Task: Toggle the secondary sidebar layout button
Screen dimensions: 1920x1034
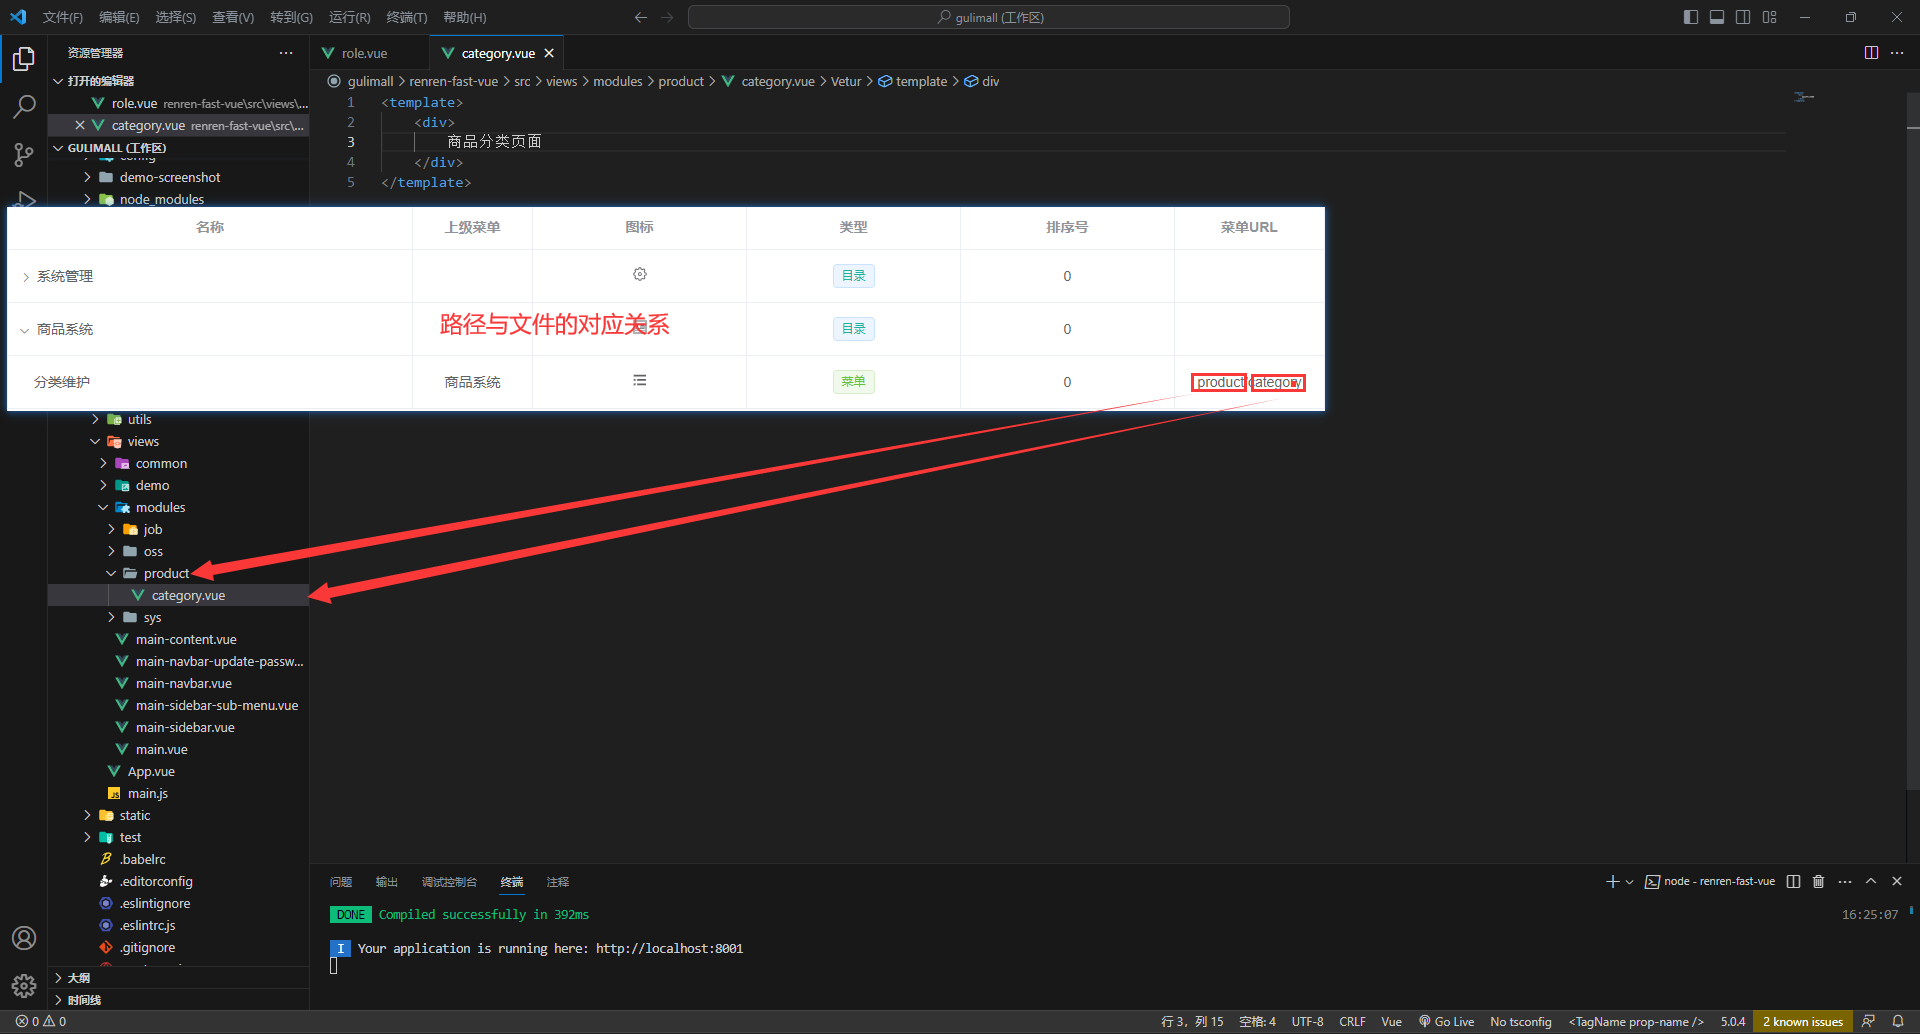Action: pos(1743,17)
